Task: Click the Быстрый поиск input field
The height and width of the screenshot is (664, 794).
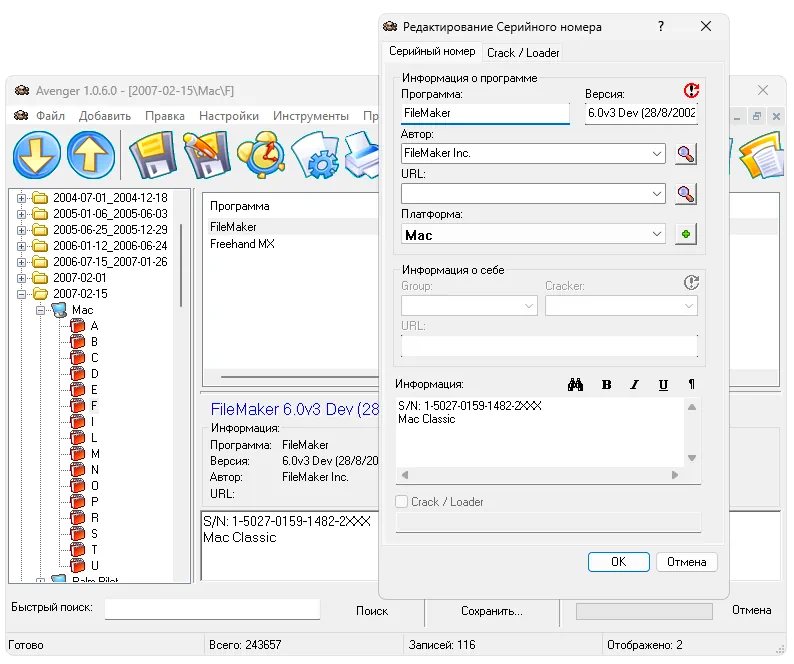Action: (212, 609)
